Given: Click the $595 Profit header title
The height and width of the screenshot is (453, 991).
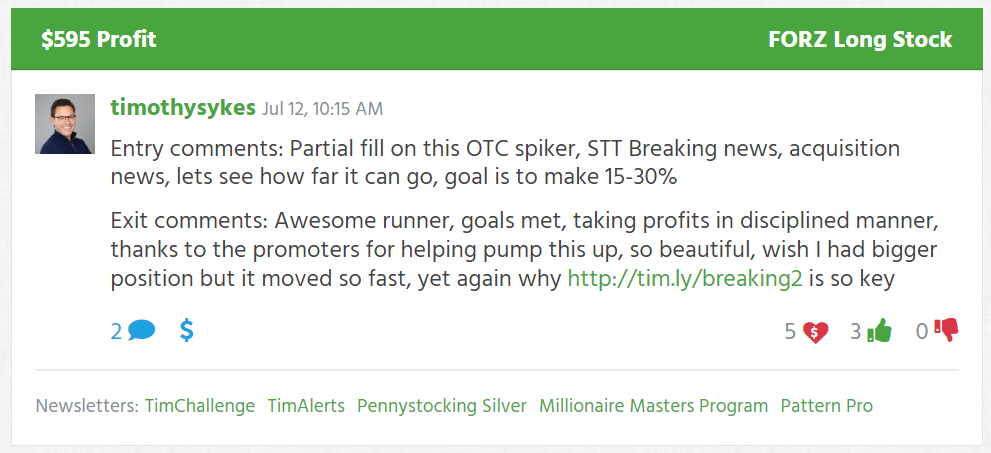Looking at the screenshot, I should (x=99, y=40).
